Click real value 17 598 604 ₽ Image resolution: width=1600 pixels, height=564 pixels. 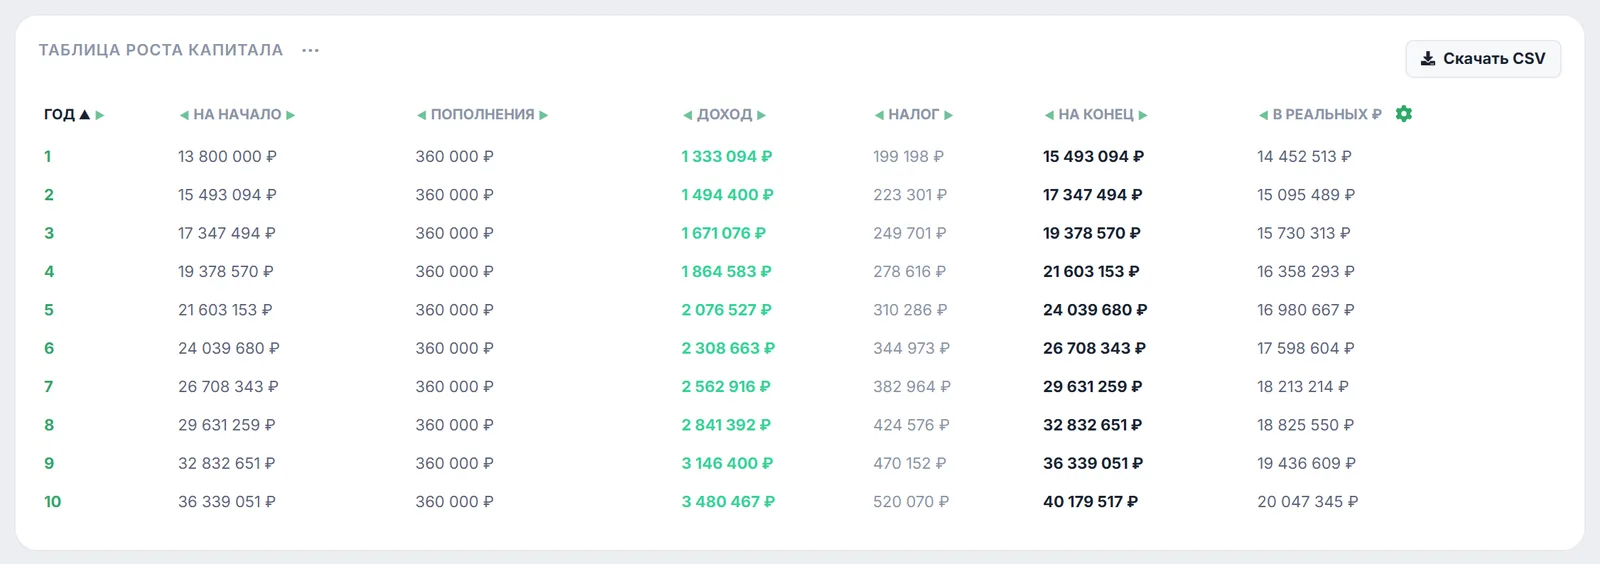[x=1306, y=348]
